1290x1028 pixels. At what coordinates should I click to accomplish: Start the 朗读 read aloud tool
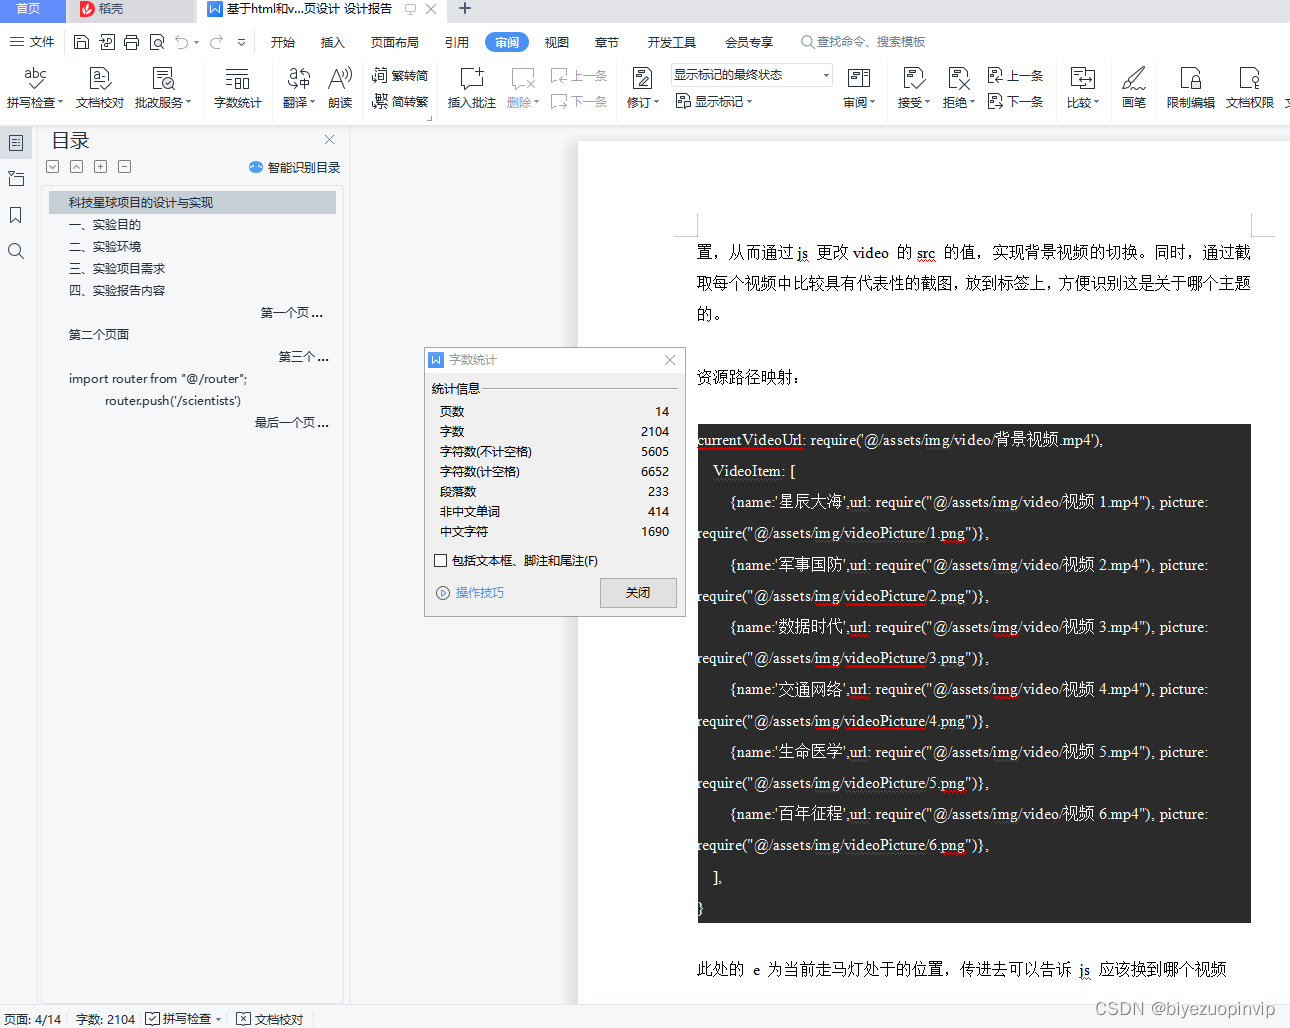[x=341, y=88]
